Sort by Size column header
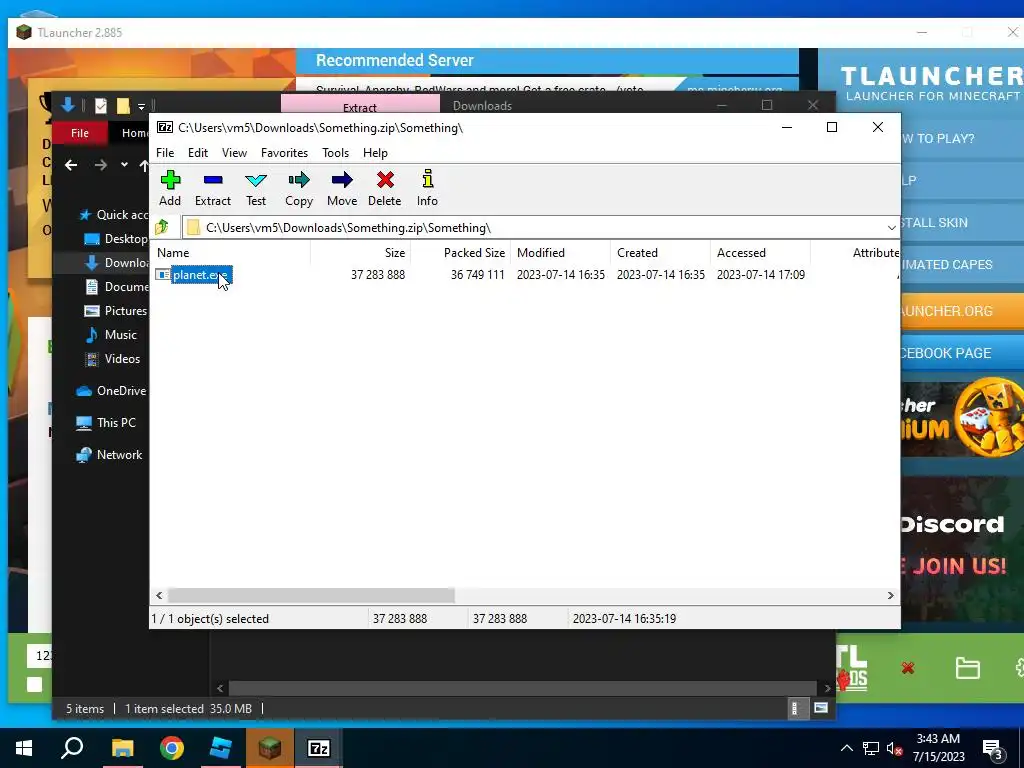The width and height of the screenshot is (1024, 768). click(360, 253)
